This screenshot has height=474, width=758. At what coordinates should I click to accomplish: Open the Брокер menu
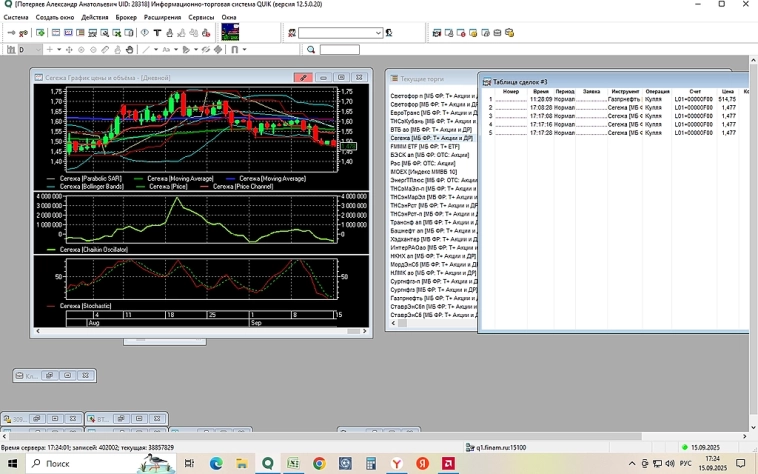click(126, 17)
